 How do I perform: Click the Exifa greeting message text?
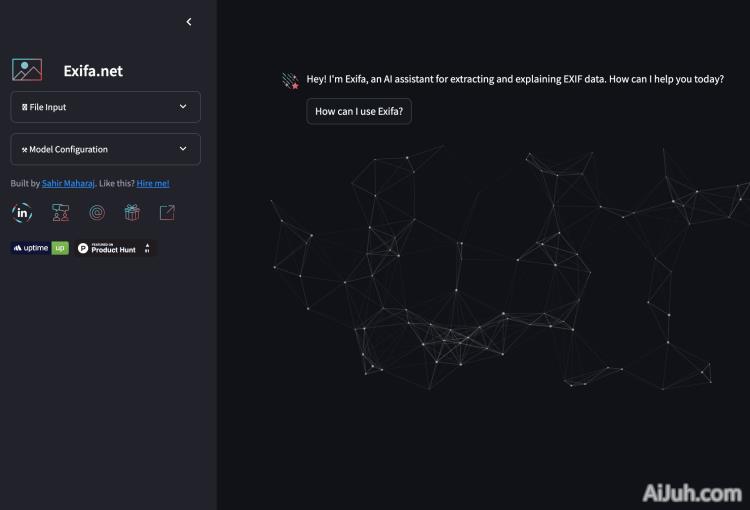(515, 79)
